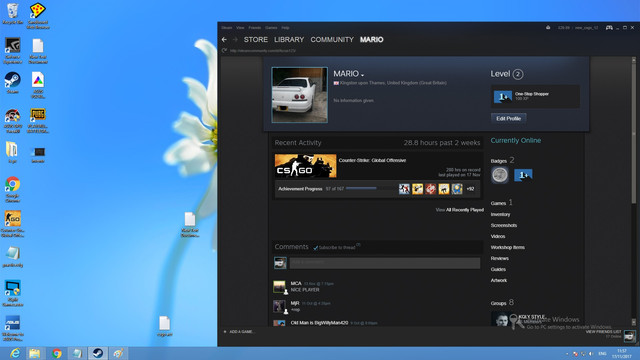
Task: Launch Google Chrome from the desktop shortcut
Action: (12, 189)
